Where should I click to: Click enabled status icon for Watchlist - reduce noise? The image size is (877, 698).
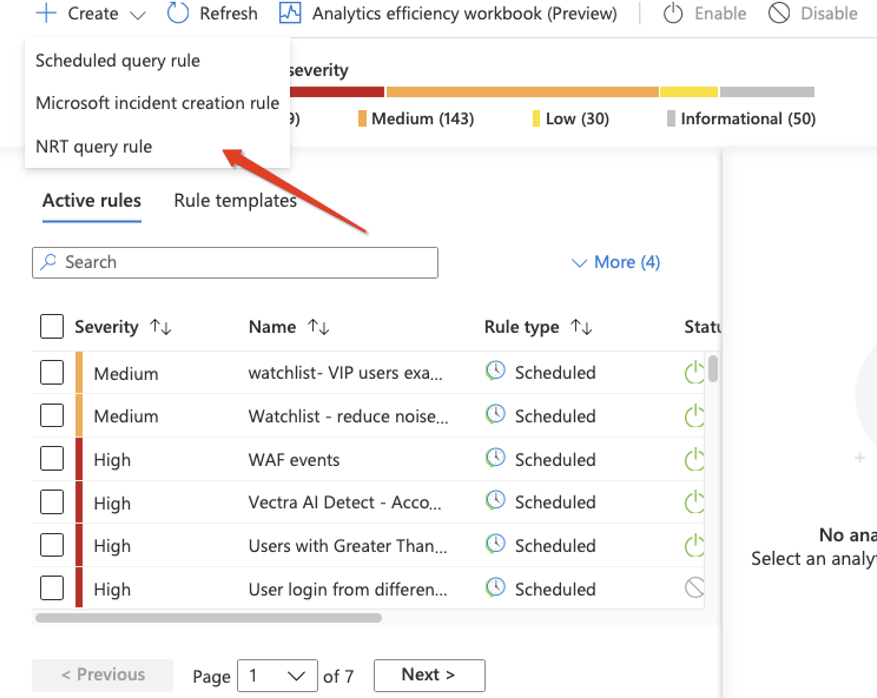pos(694,416)
